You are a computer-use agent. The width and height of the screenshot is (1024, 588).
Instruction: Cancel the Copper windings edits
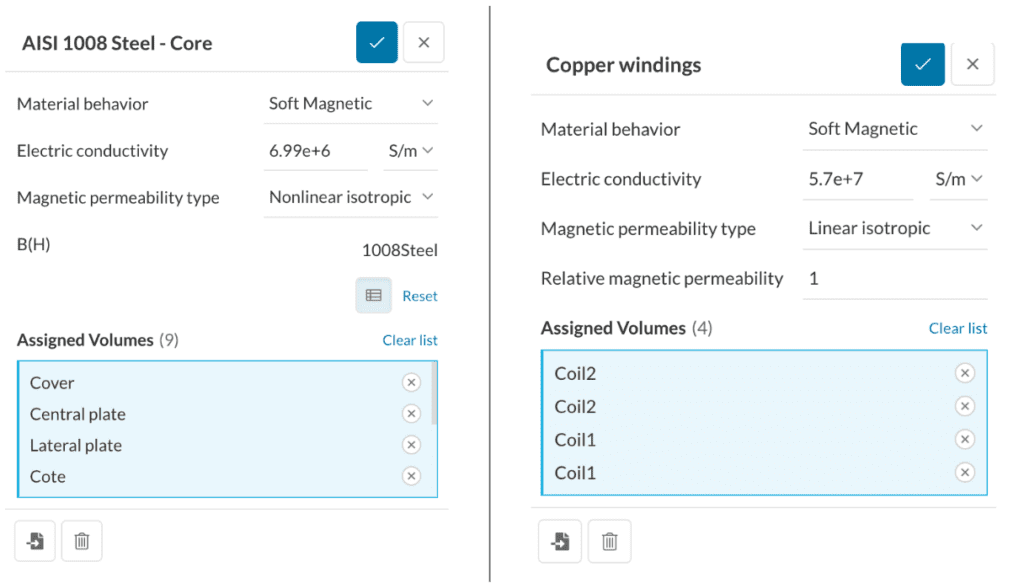(x=972, y=64)
